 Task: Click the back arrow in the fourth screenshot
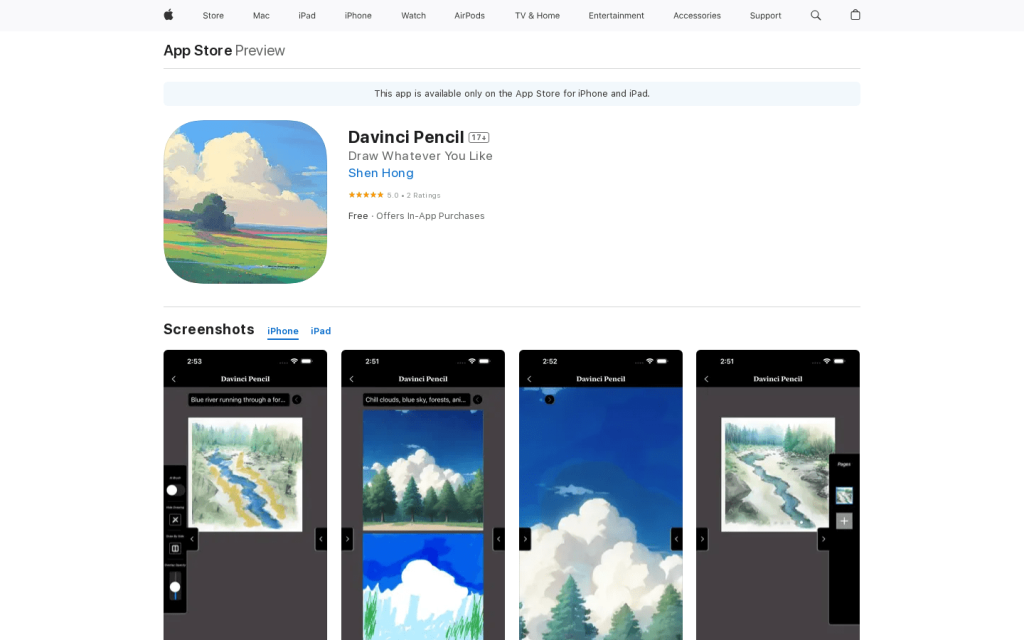click(706, 379)
